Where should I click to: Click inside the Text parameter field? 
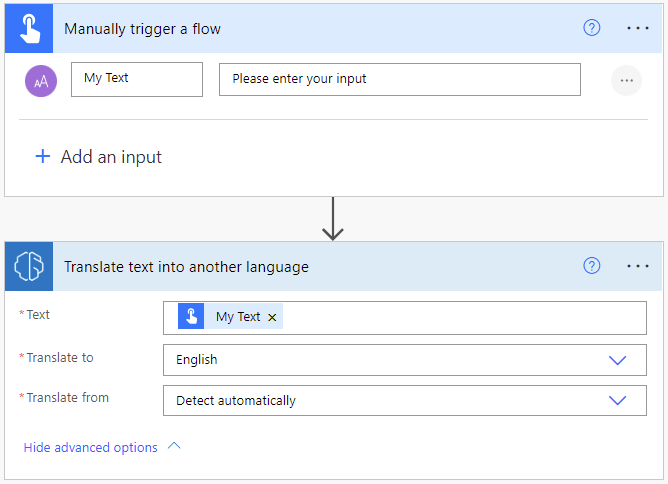click(460, 318)
